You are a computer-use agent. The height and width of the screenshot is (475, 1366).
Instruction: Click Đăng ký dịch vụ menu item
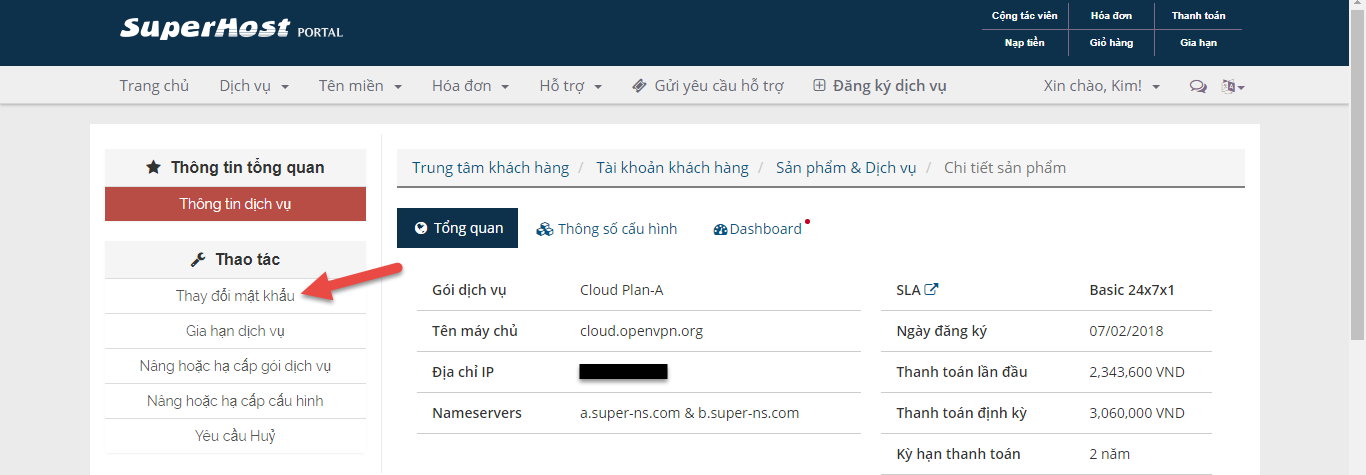point(880,86)
